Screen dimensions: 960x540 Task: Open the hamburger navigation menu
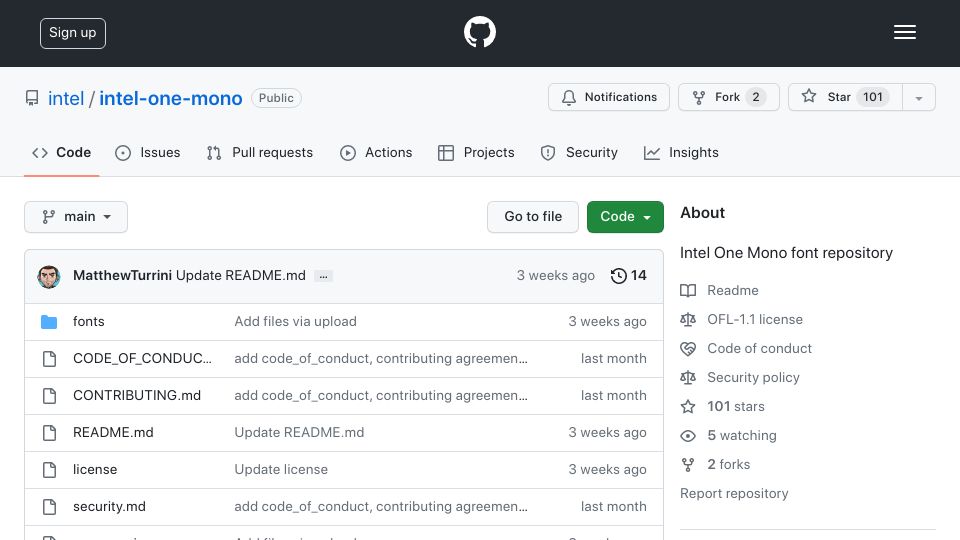[904, 32]
